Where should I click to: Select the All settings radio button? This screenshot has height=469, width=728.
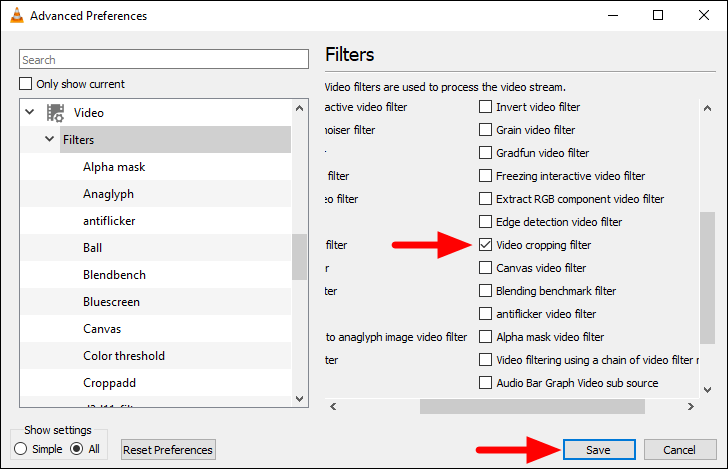[77, 449]
